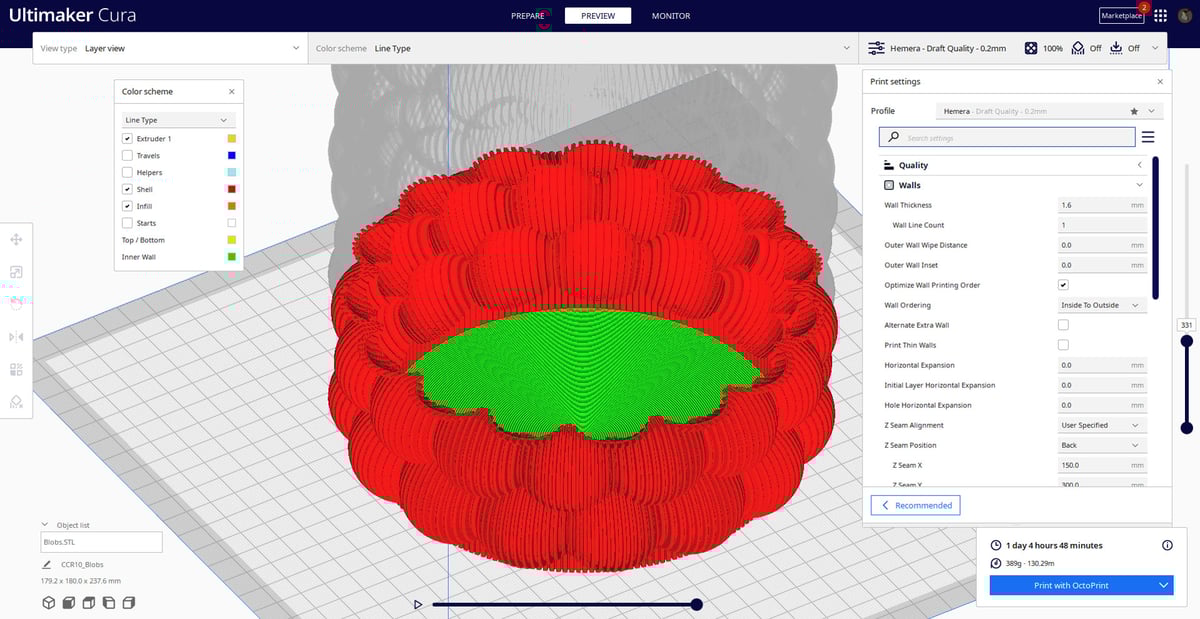Screen dimensions: 1200x619
Task: Toggle the Extruder 1 checkbox
Action: coord(127,138)
